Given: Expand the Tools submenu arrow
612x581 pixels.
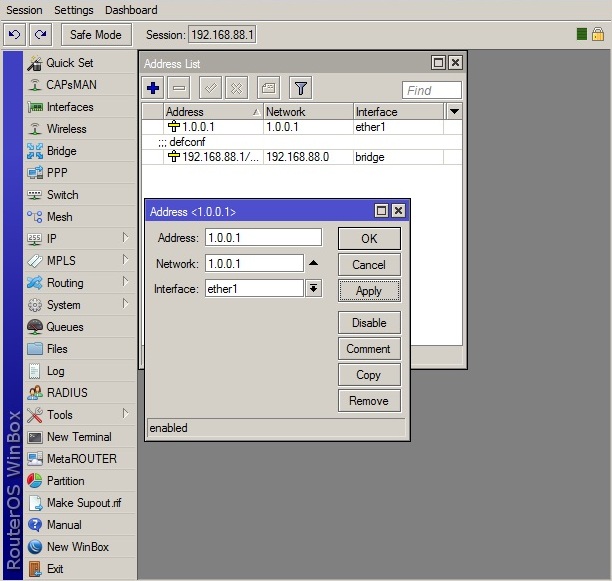Looking at the screenshot, I should point(125,414).
